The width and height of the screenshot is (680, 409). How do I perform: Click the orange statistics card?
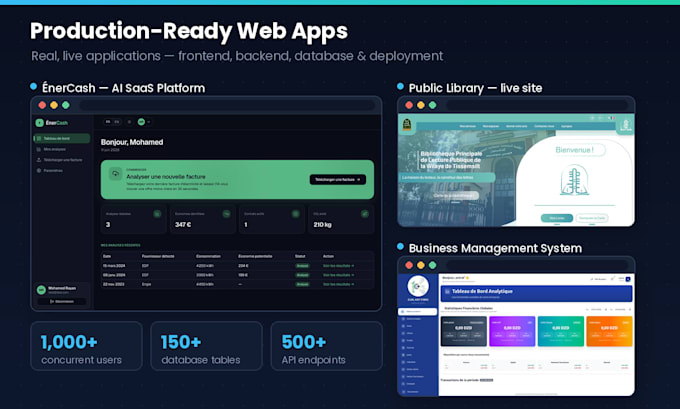609,331
